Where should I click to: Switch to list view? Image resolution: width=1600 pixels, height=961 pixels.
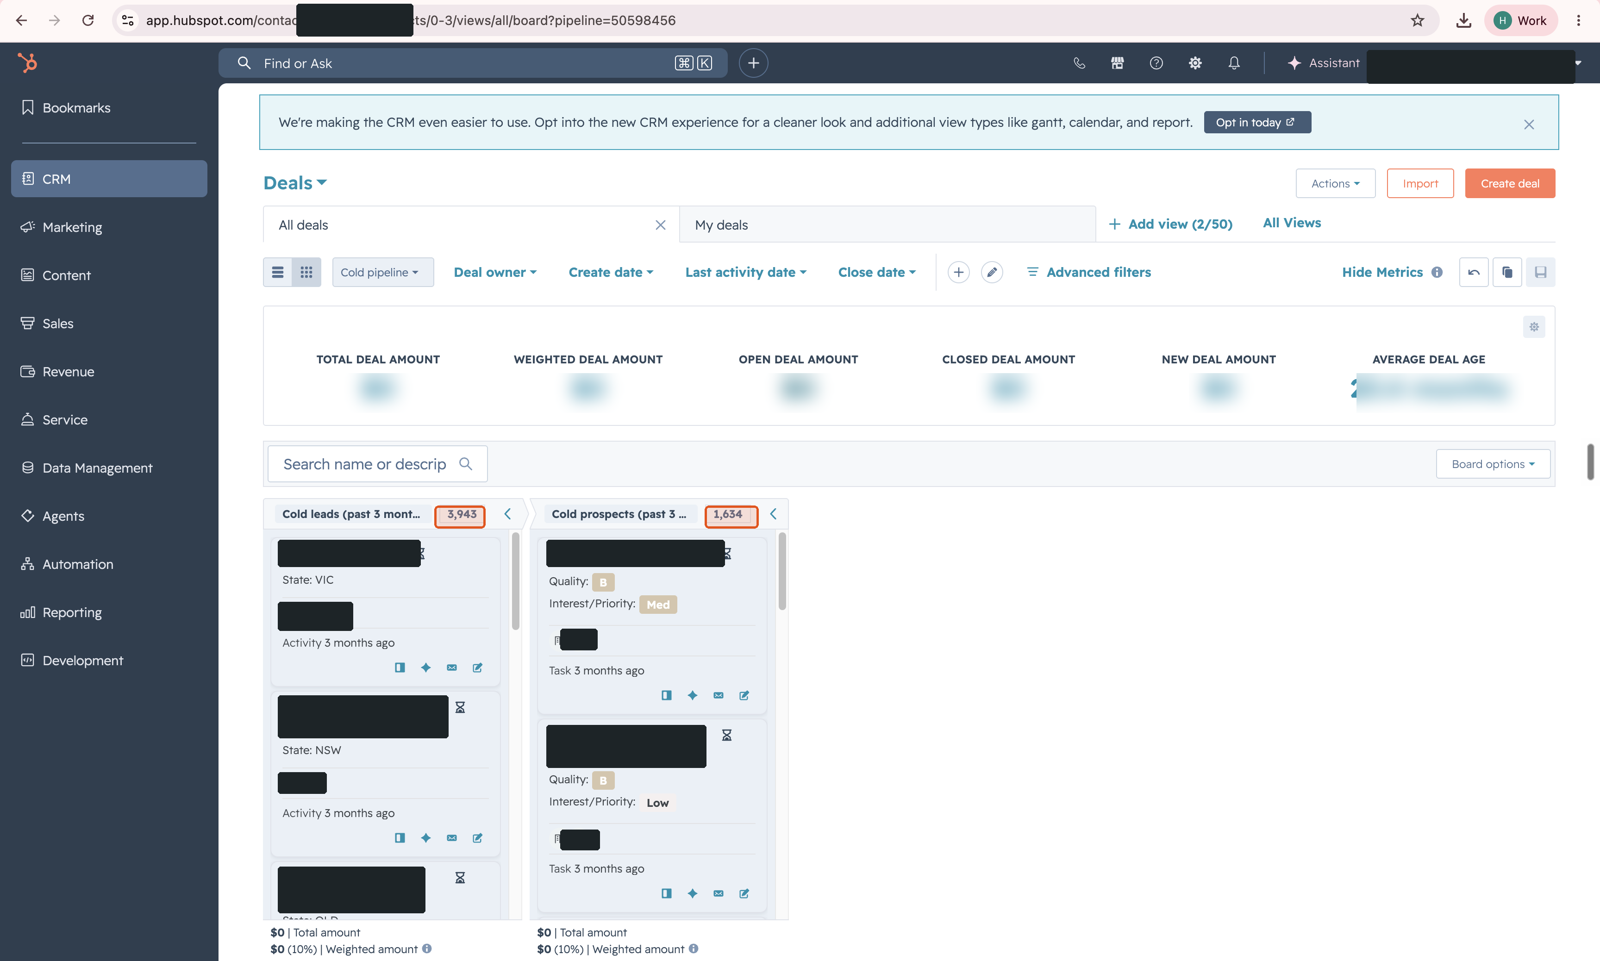tap(278, 272)
